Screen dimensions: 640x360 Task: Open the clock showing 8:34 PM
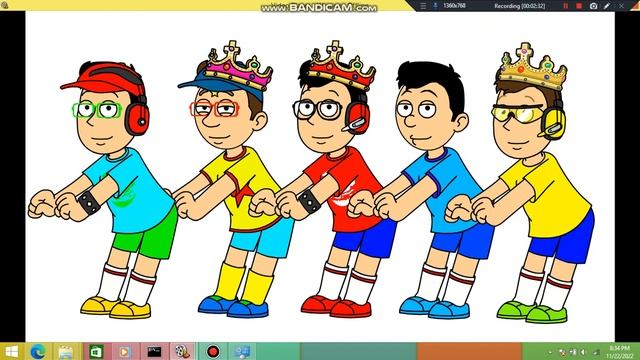(619, 352)
